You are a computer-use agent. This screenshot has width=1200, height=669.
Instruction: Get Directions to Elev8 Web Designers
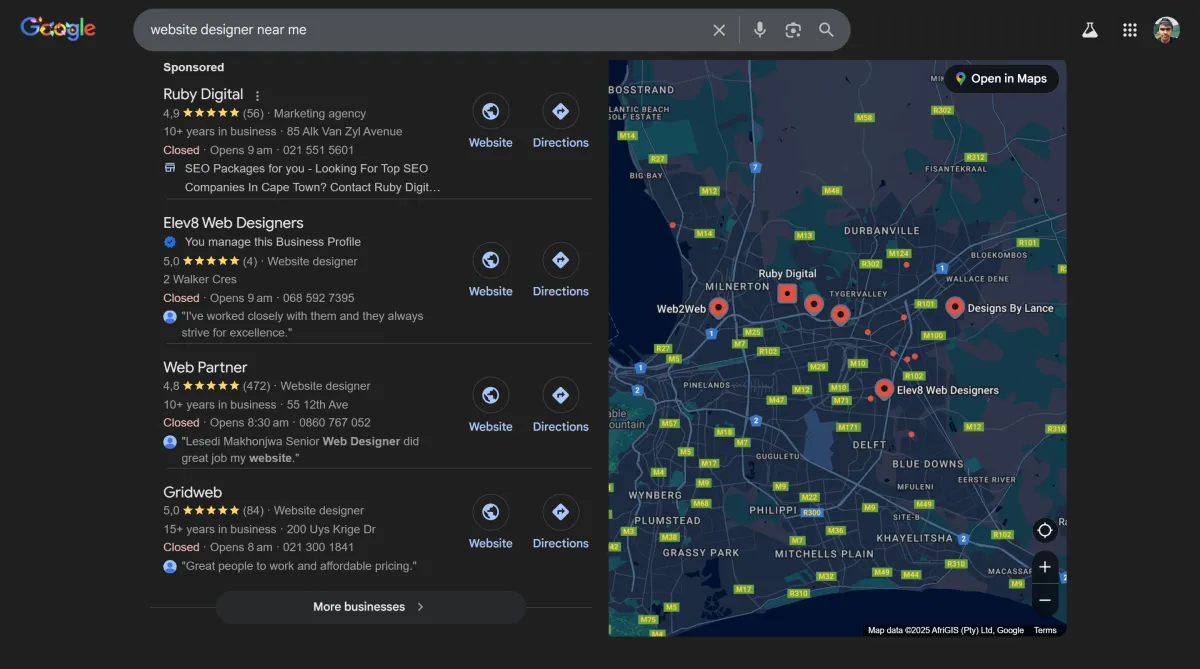pos(560,261)
